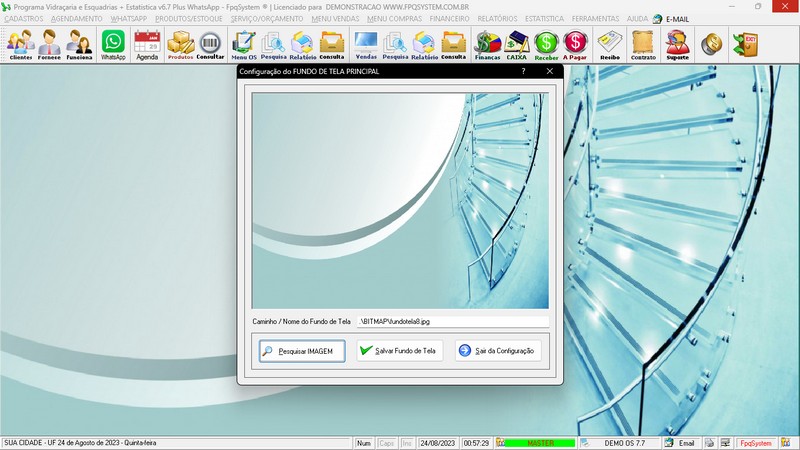Open the Menu OS icon
Screen dimensions: 800x450
point(244,45)
